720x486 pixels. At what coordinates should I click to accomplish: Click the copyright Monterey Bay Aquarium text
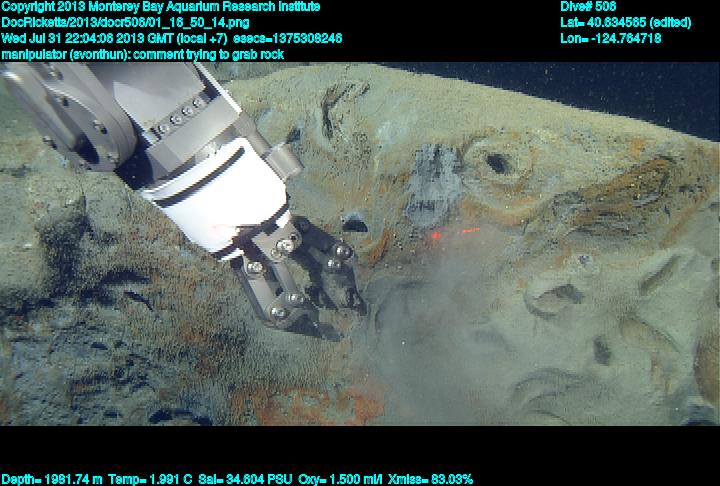click(x=160, y=6)
